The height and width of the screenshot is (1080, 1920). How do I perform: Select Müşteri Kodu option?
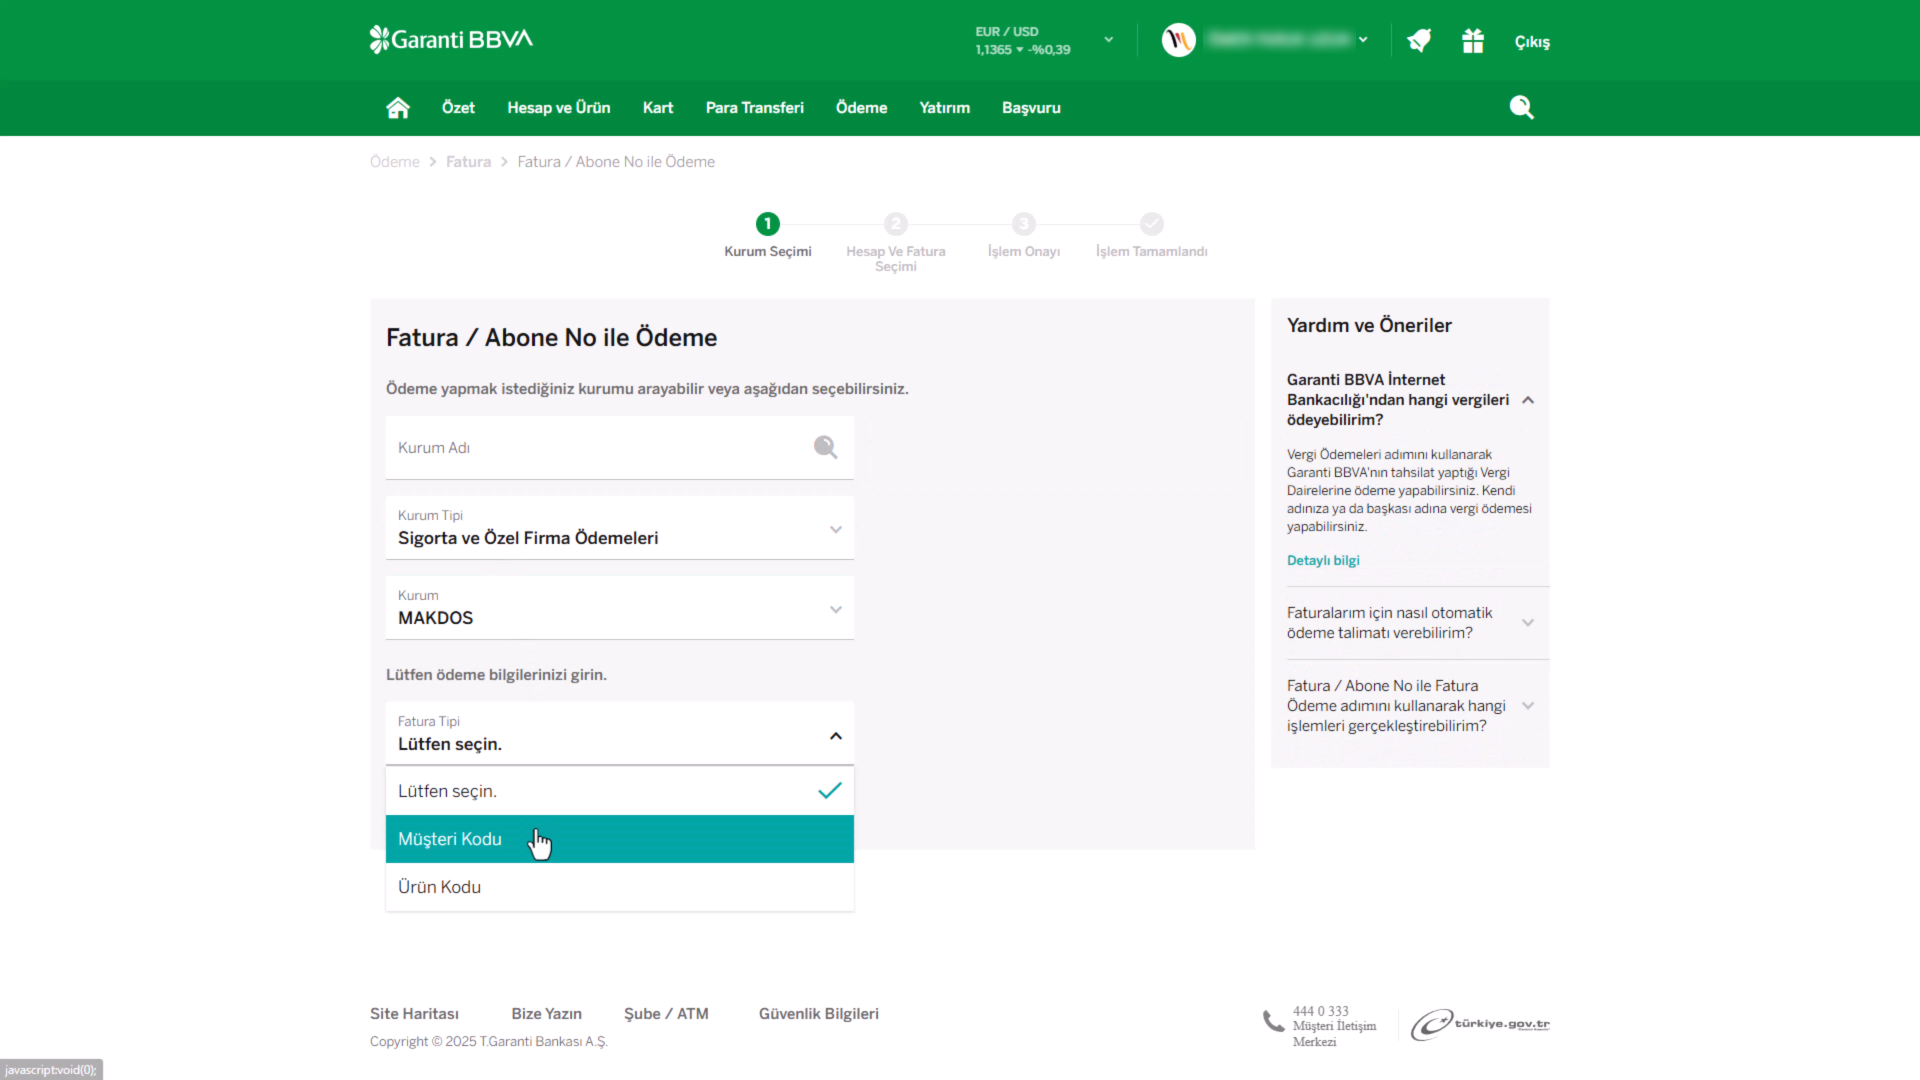[x=620, y=839]
